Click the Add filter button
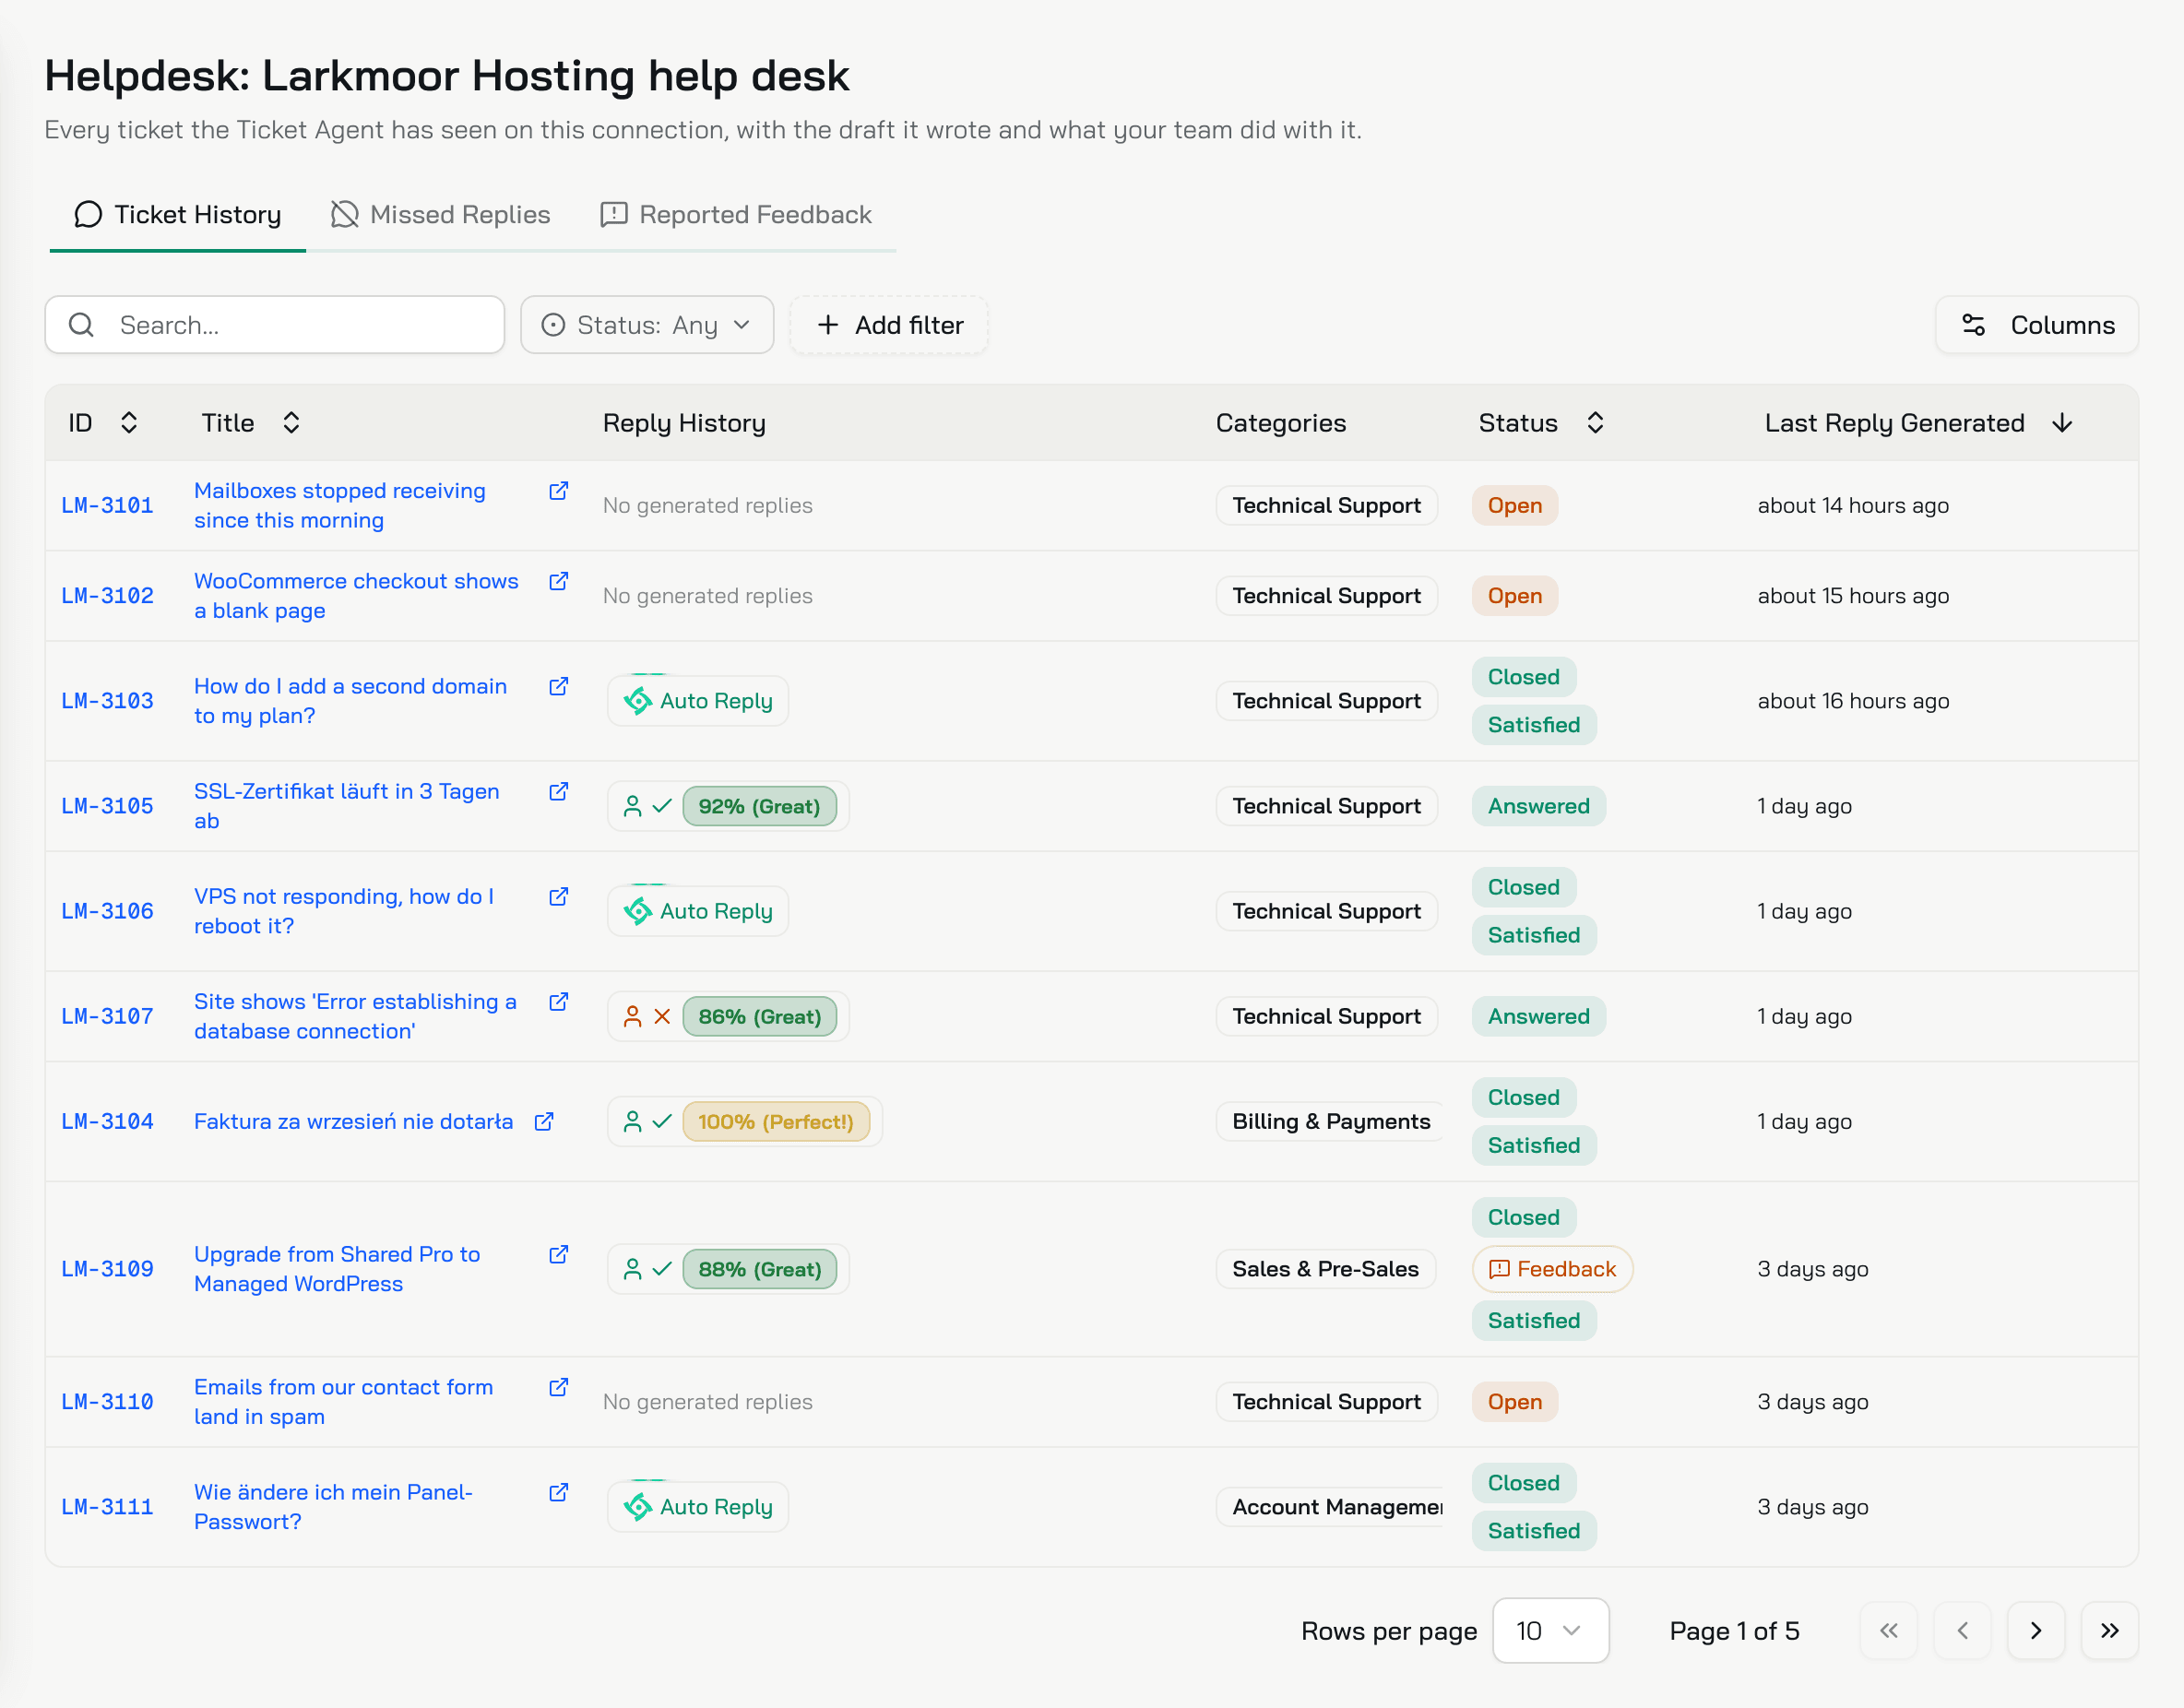This screenshot has height=1708, width=2184. pos(890,325)
